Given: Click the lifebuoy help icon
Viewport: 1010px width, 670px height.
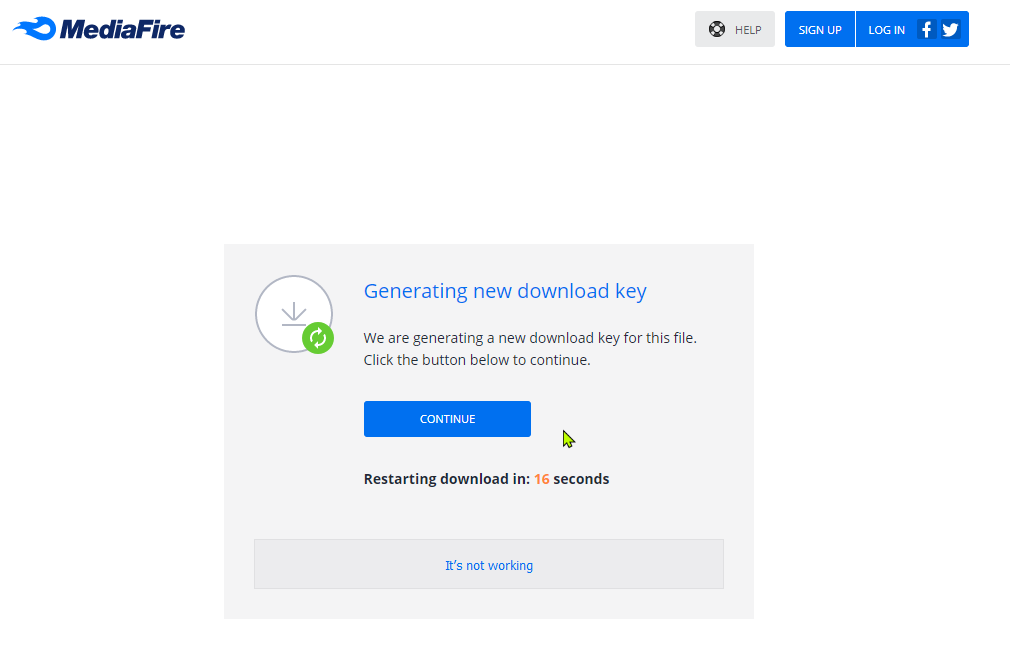Looking at the screenshot, I should point(717,29).
